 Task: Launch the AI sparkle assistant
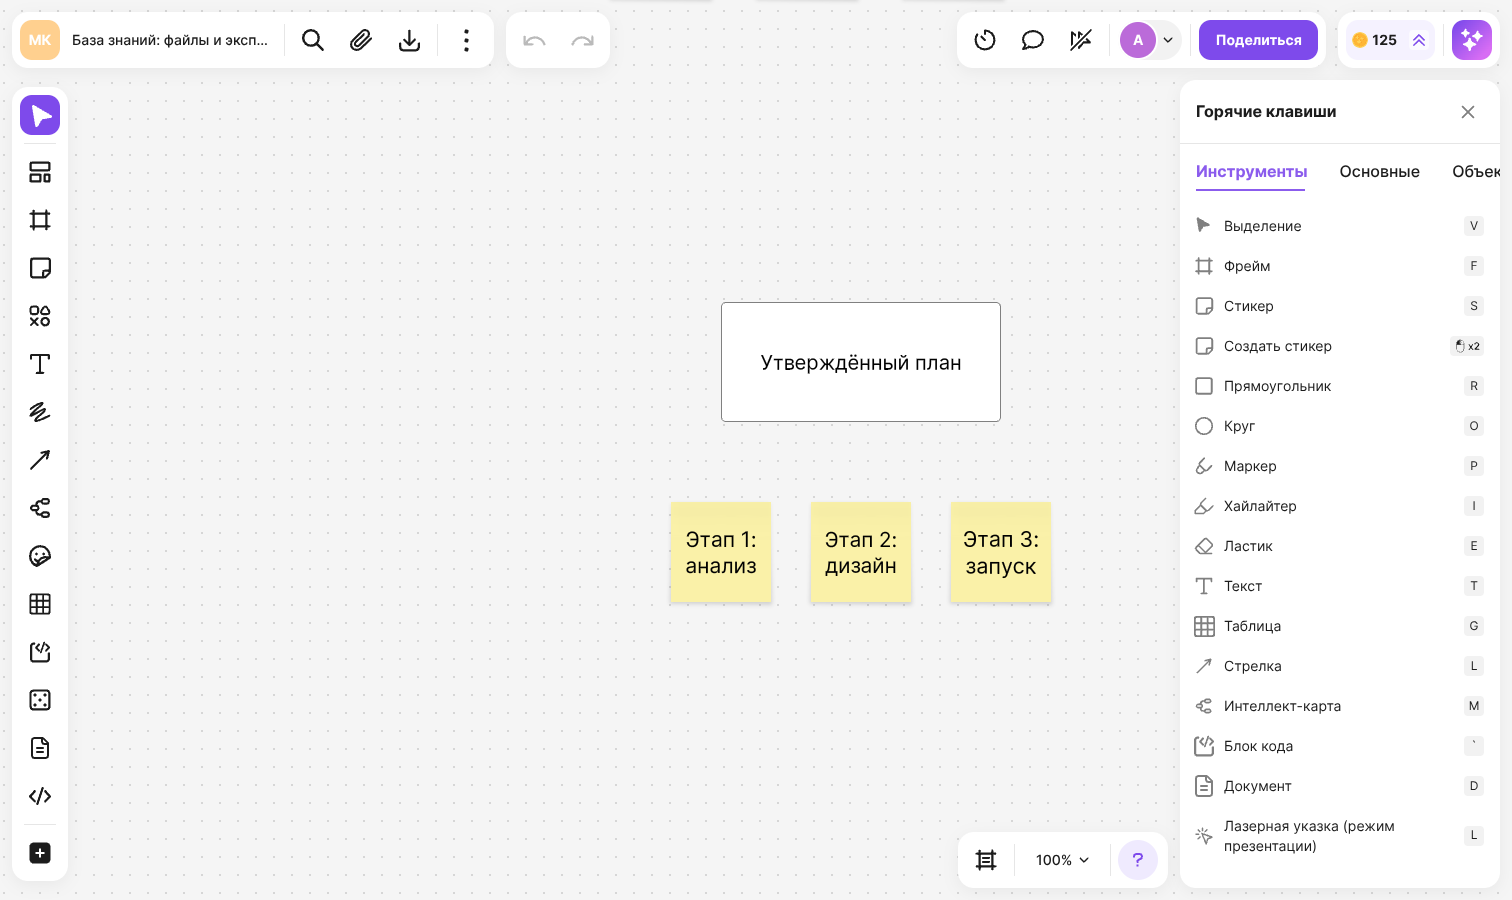1472,40
